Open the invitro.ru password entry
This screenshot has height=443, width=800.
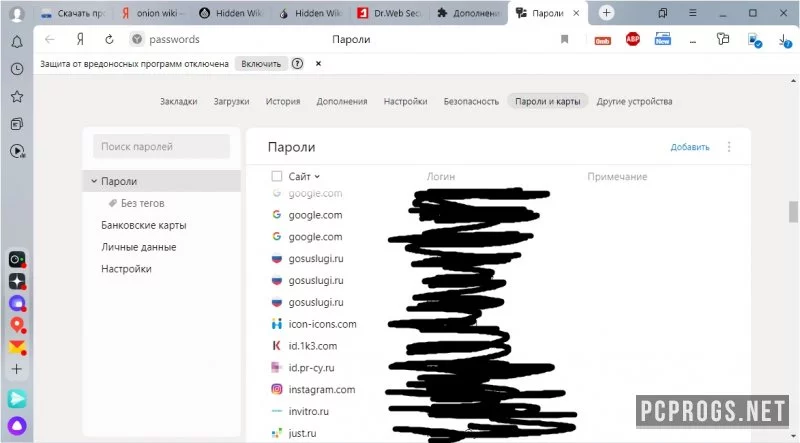[x=308, y=411]
